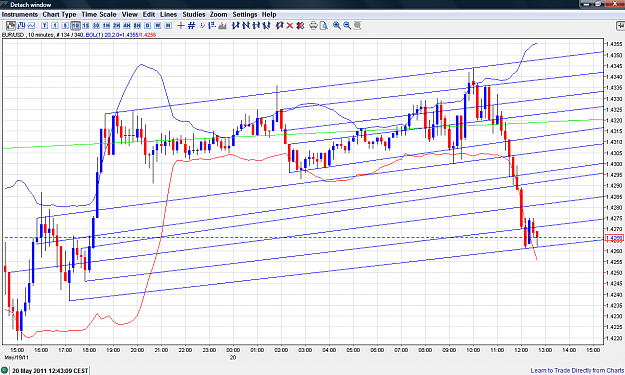Click the data labels icon beside the clock
The width and height of the screenshot is (625, 375).
[212, 26]
